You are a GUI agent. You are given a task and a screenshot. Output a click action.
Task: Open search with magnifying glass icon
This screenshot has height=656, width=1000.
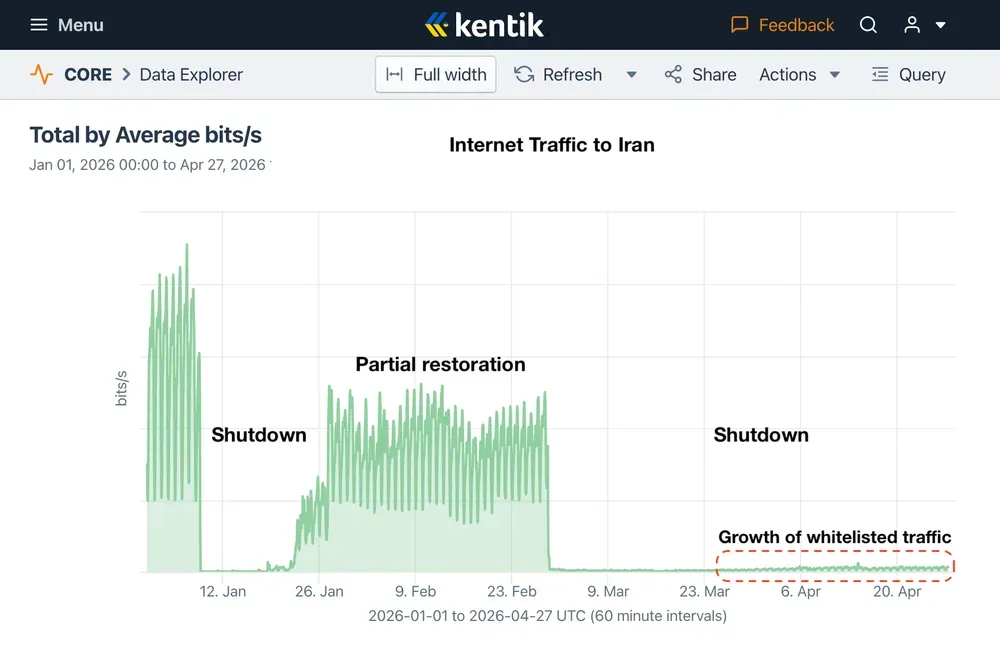[x=868, y=25]
